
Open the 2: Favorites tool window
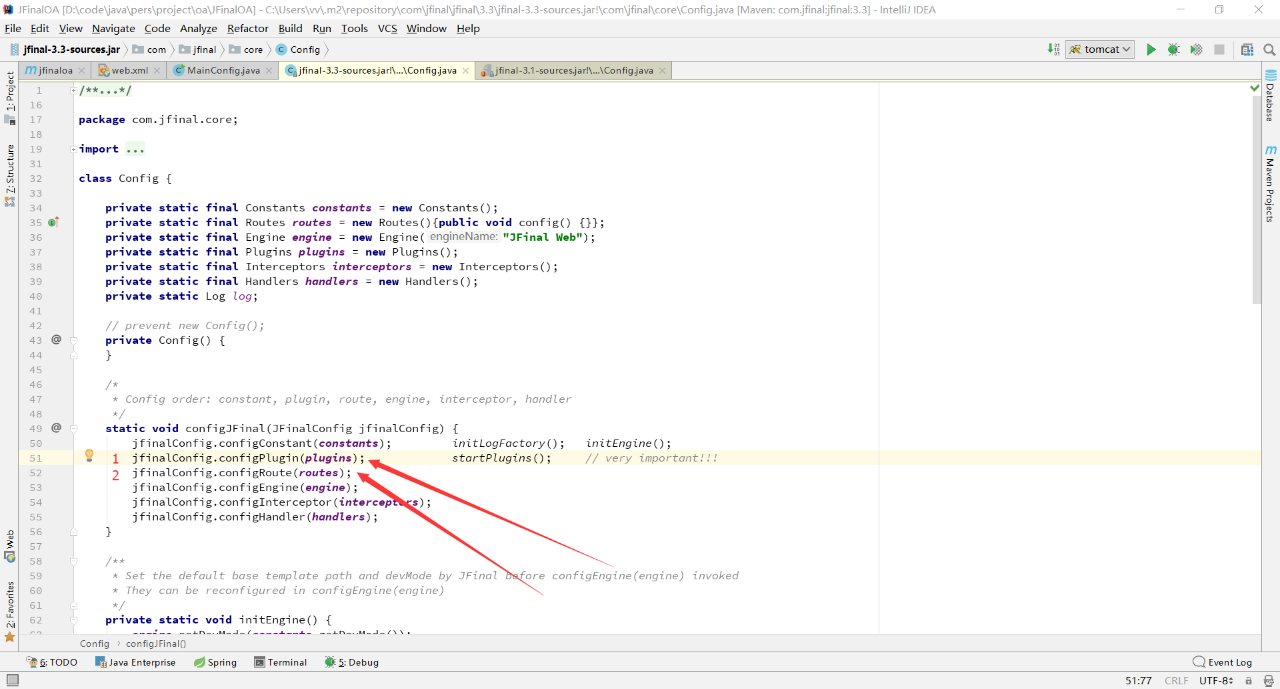pyautogui.click(x=10, y=611)
